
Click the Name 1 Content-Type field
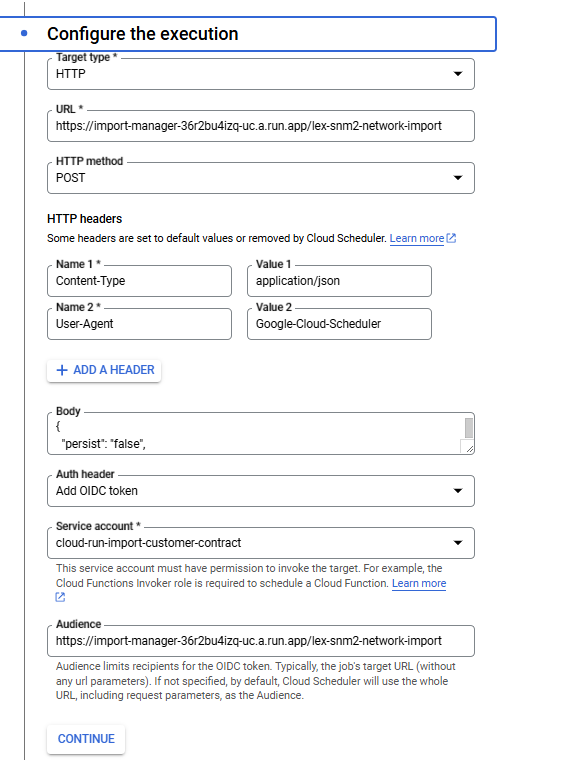(140, 281)
